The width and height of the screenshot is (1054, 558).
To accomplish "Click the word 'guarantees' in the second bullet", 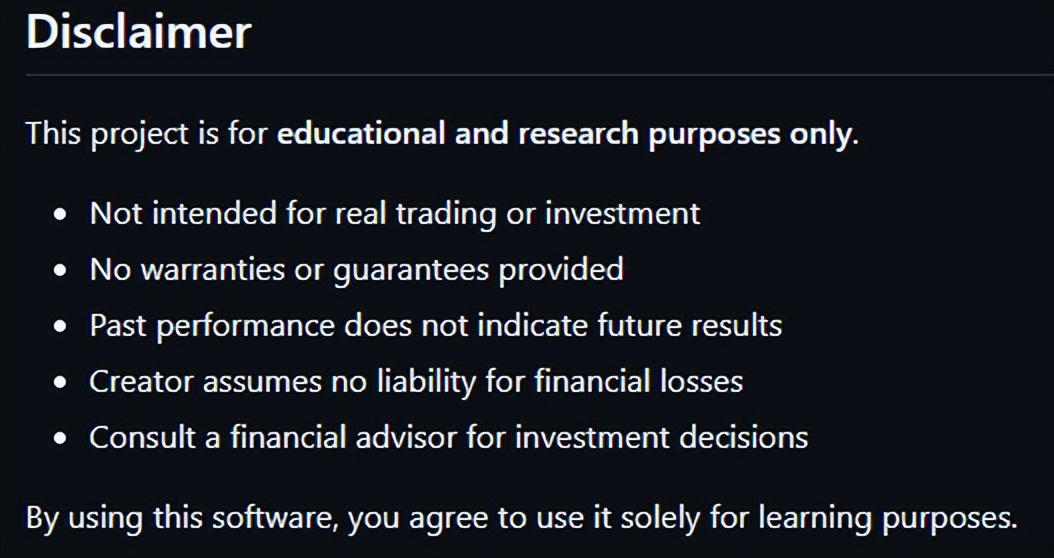I will tap(411, 271).
